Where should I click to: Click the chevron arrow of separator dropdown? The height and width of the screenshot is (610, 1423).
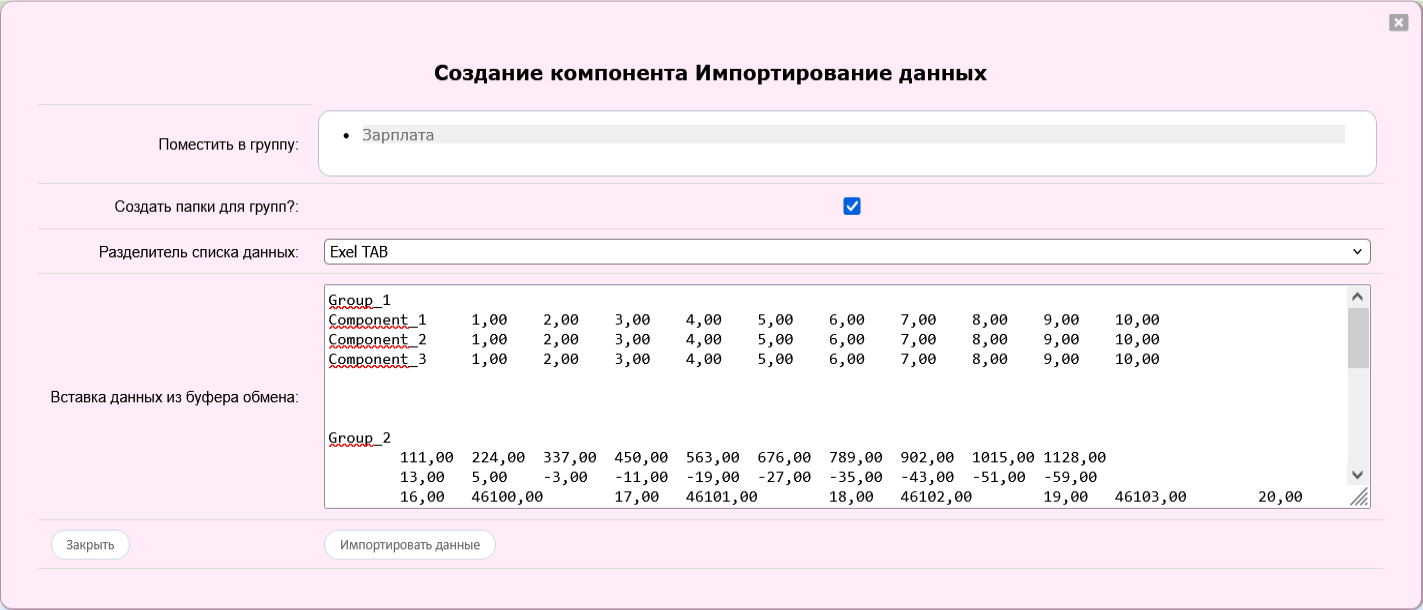point(1357,252)
